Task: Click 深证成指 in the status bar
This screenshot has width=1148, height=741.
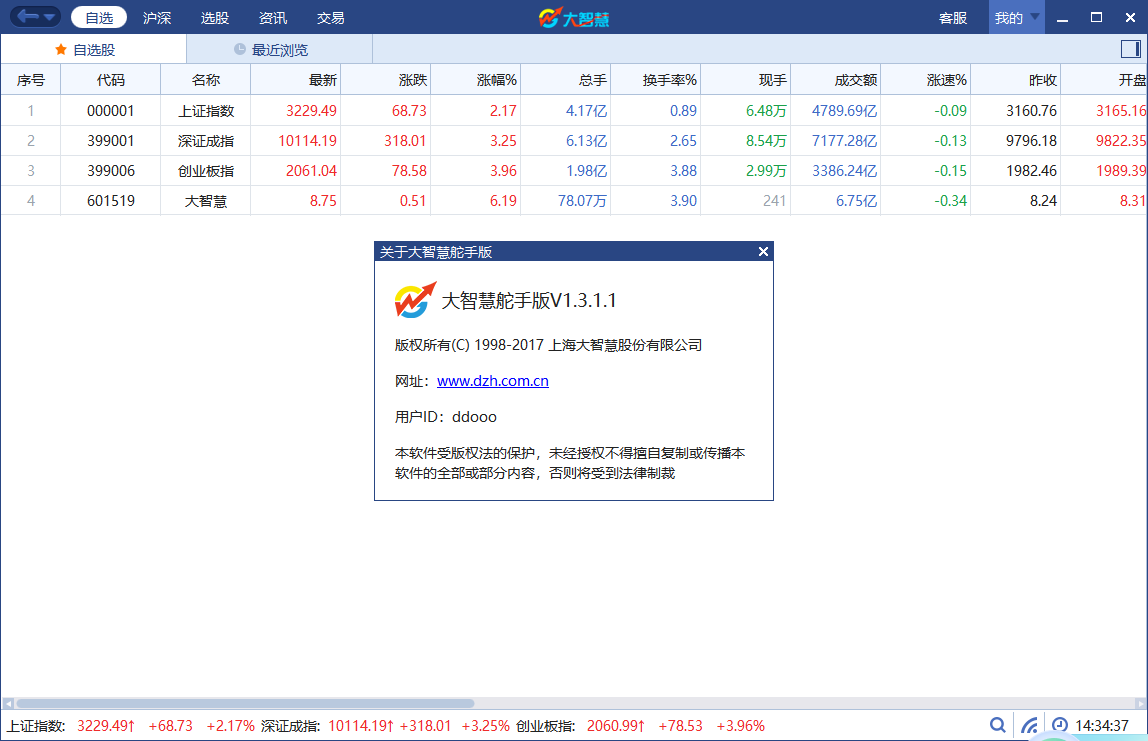Action: point(290,726)
